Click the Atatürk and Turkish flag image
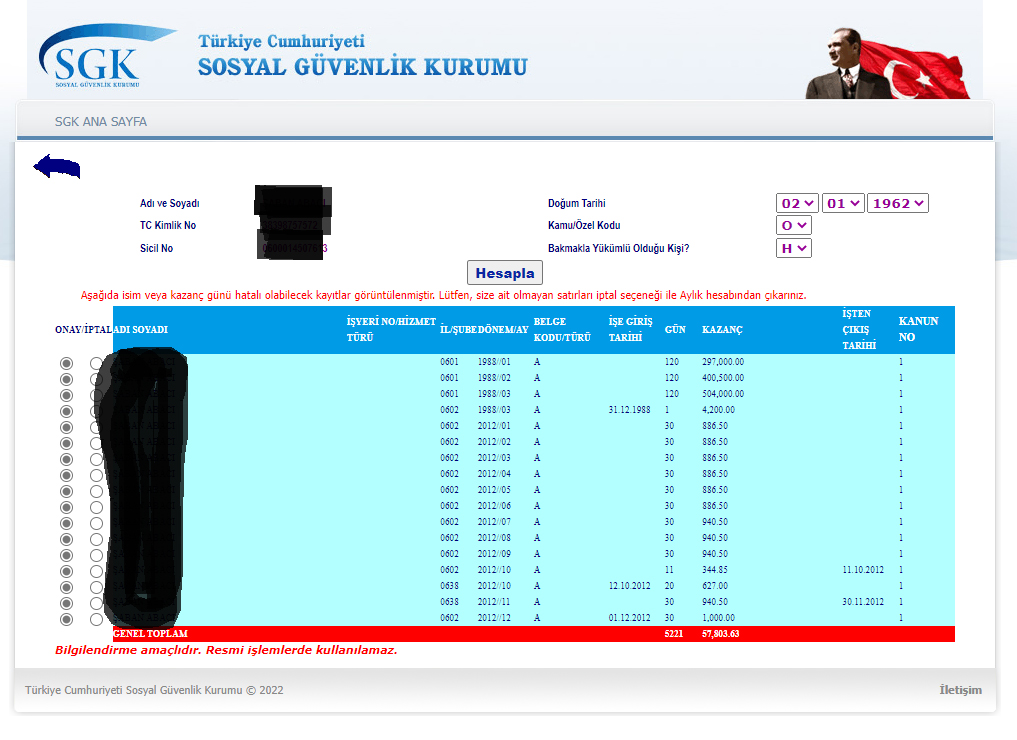This screenshot has width=1017, height=740. [x=887, y=62]
